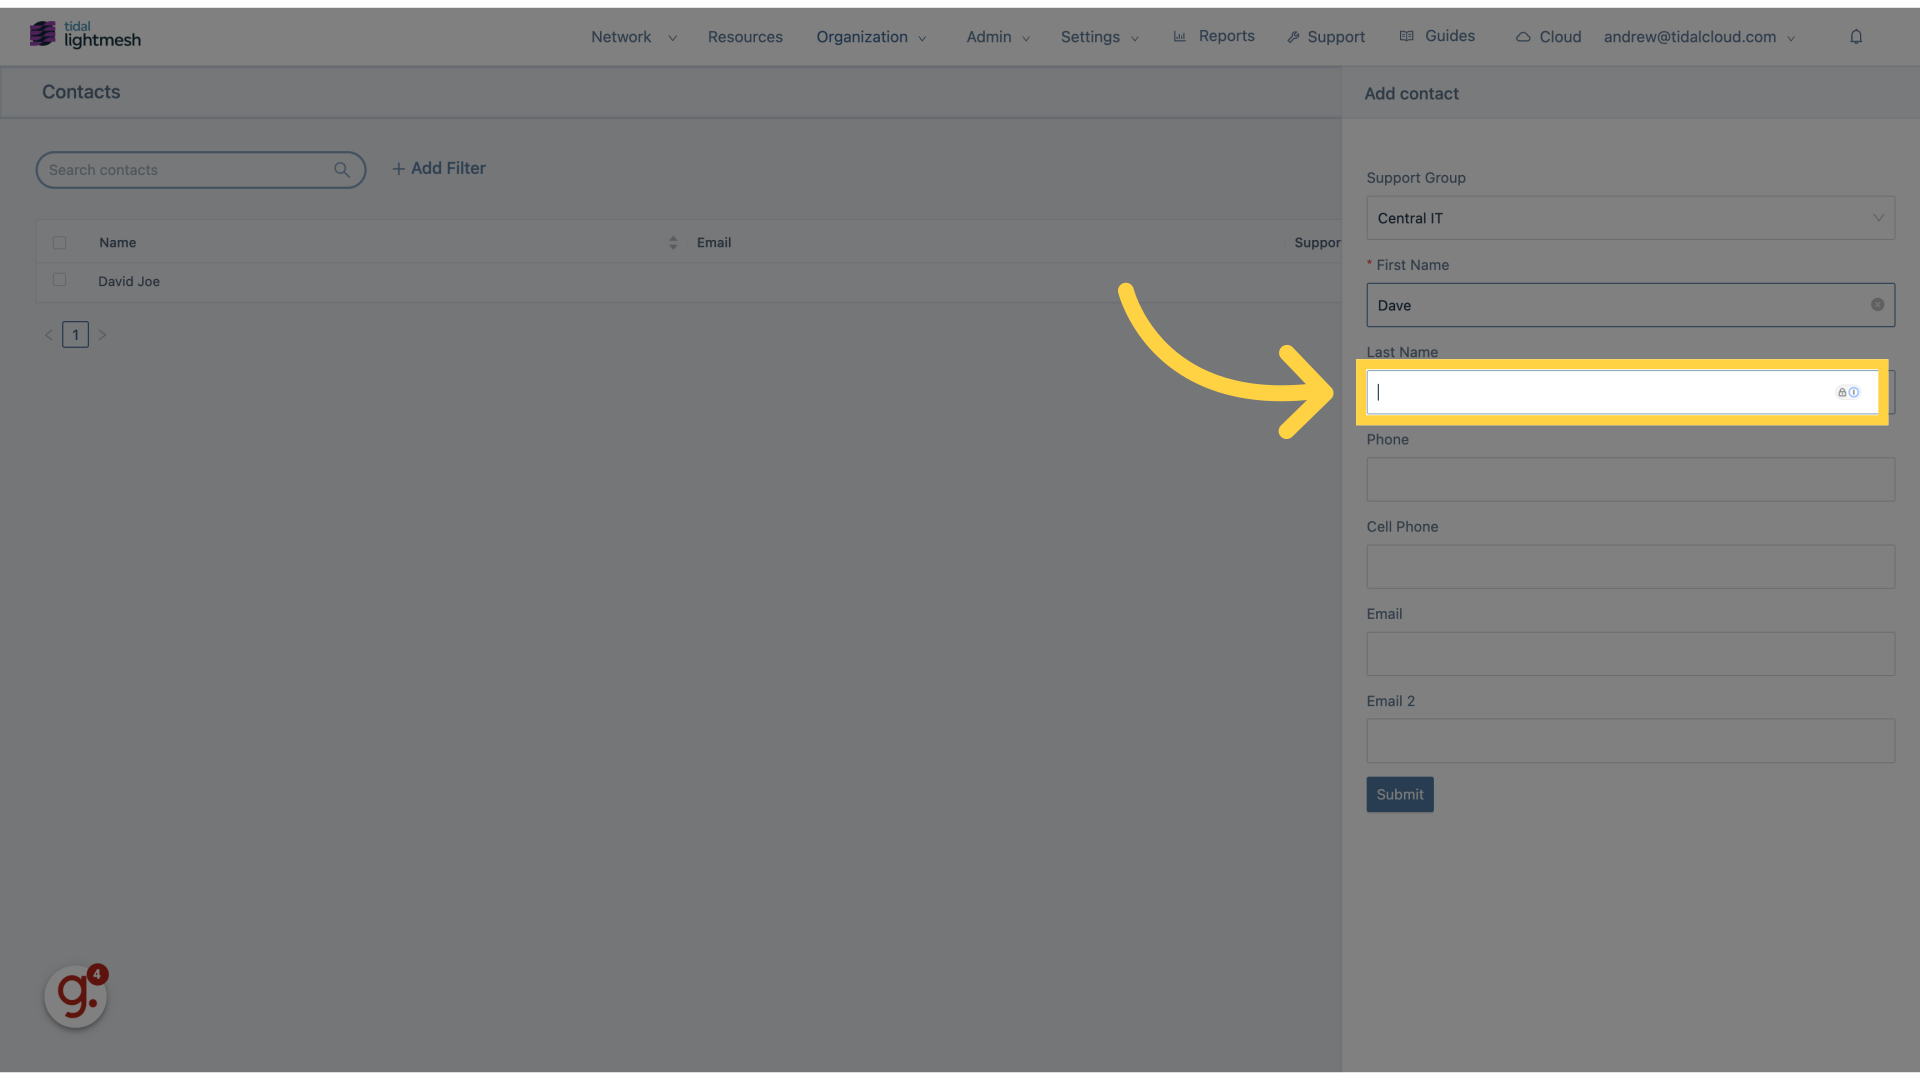Click the notifications bell icon
Viewport: 1920px width, 1080px height.
click(x=1855, y=36)
